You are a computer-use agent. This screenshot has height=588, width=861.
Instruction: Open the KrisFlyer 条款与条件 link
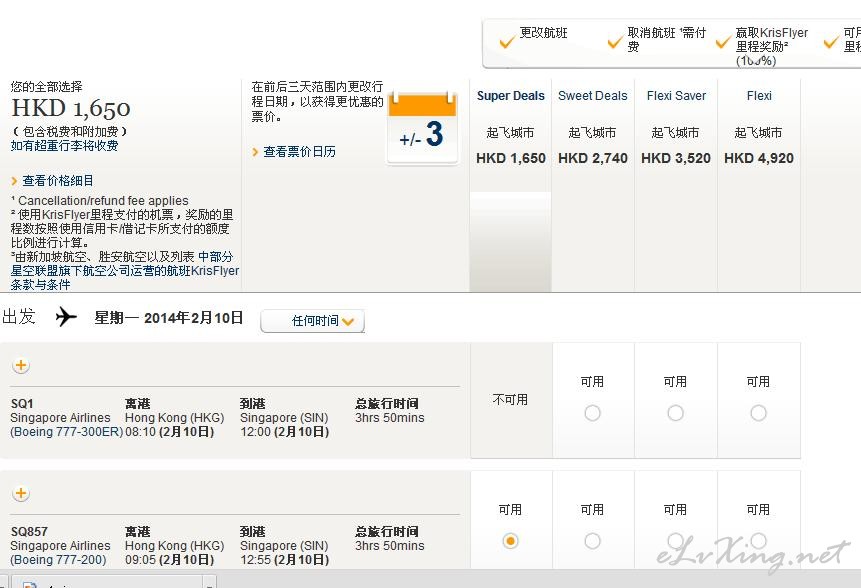41,284
